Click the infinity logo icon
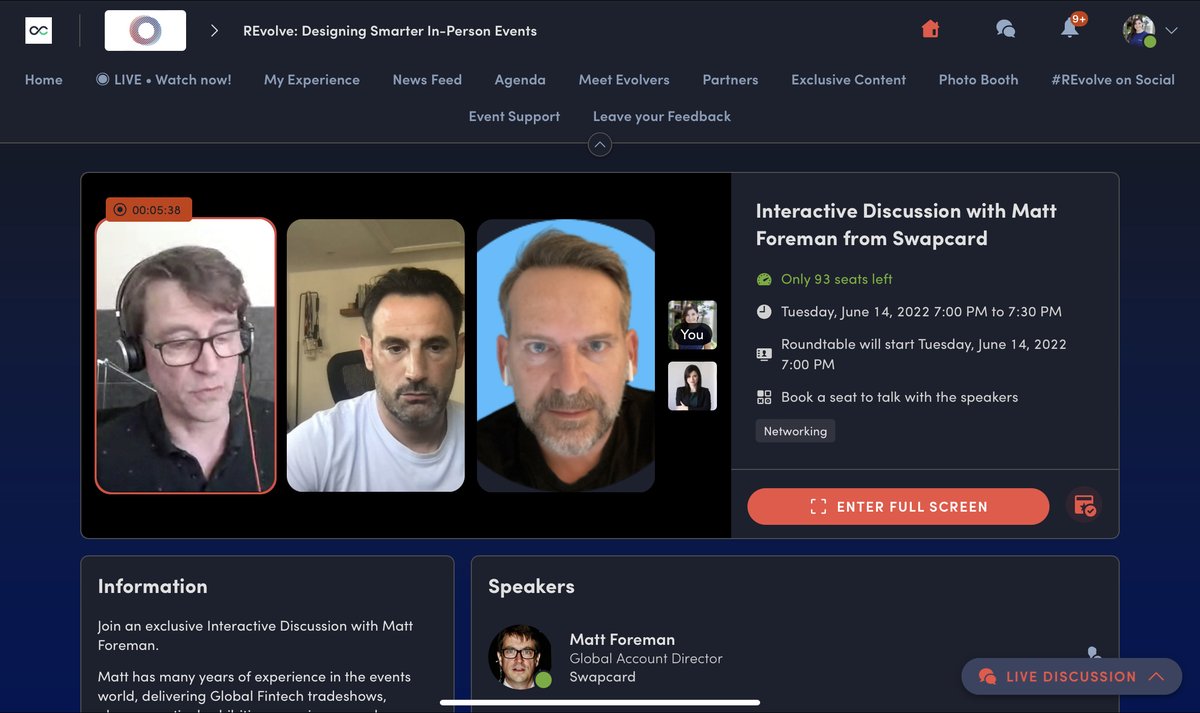Screen dimensions: 1200x713 pos(38,31)
